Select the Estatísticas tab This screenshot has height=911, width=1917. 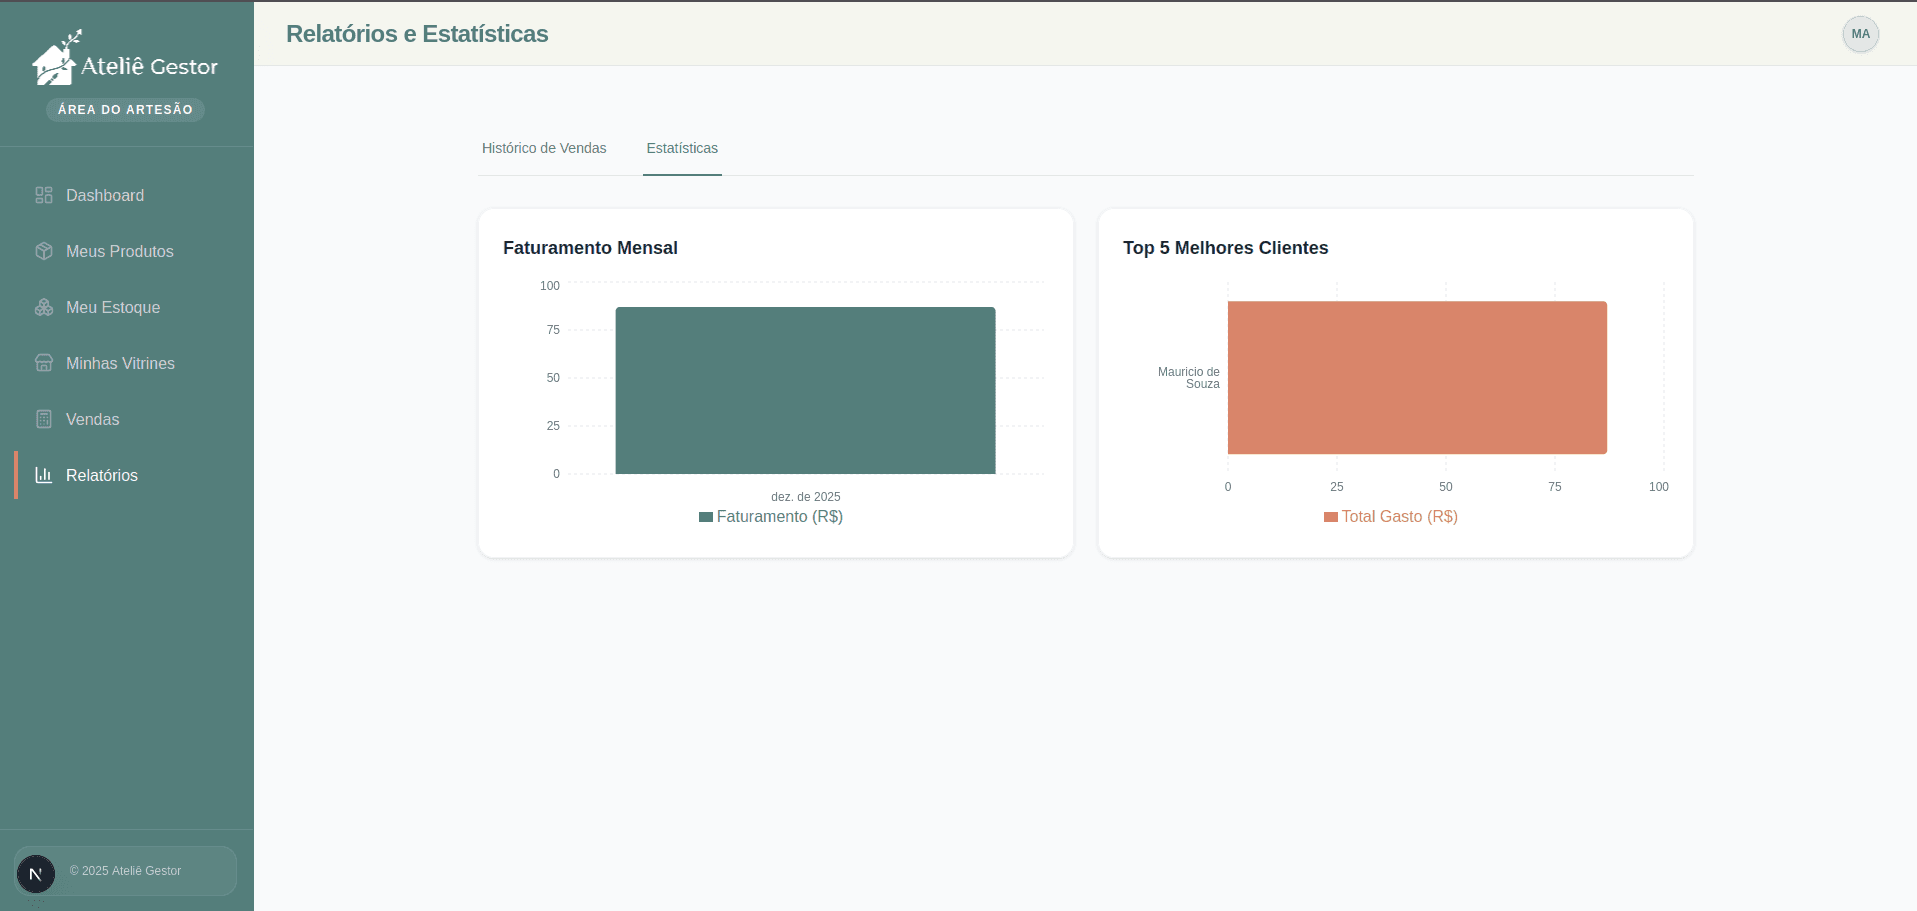(x=681, y=148)
